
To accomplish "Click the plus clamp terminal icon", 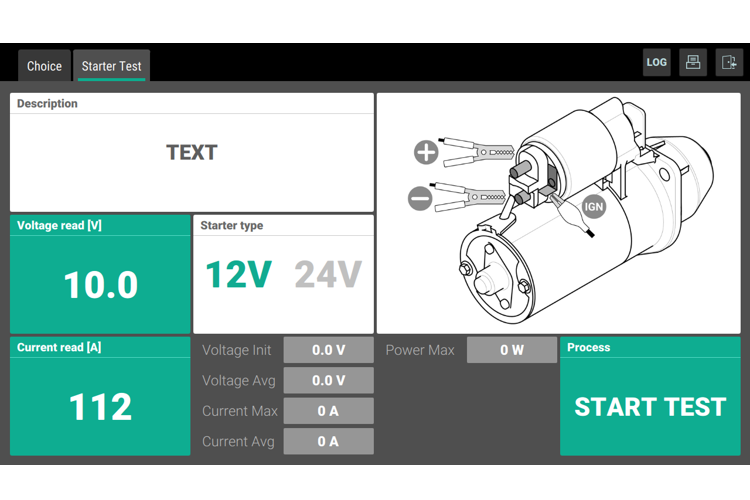I will click(426, 152).
